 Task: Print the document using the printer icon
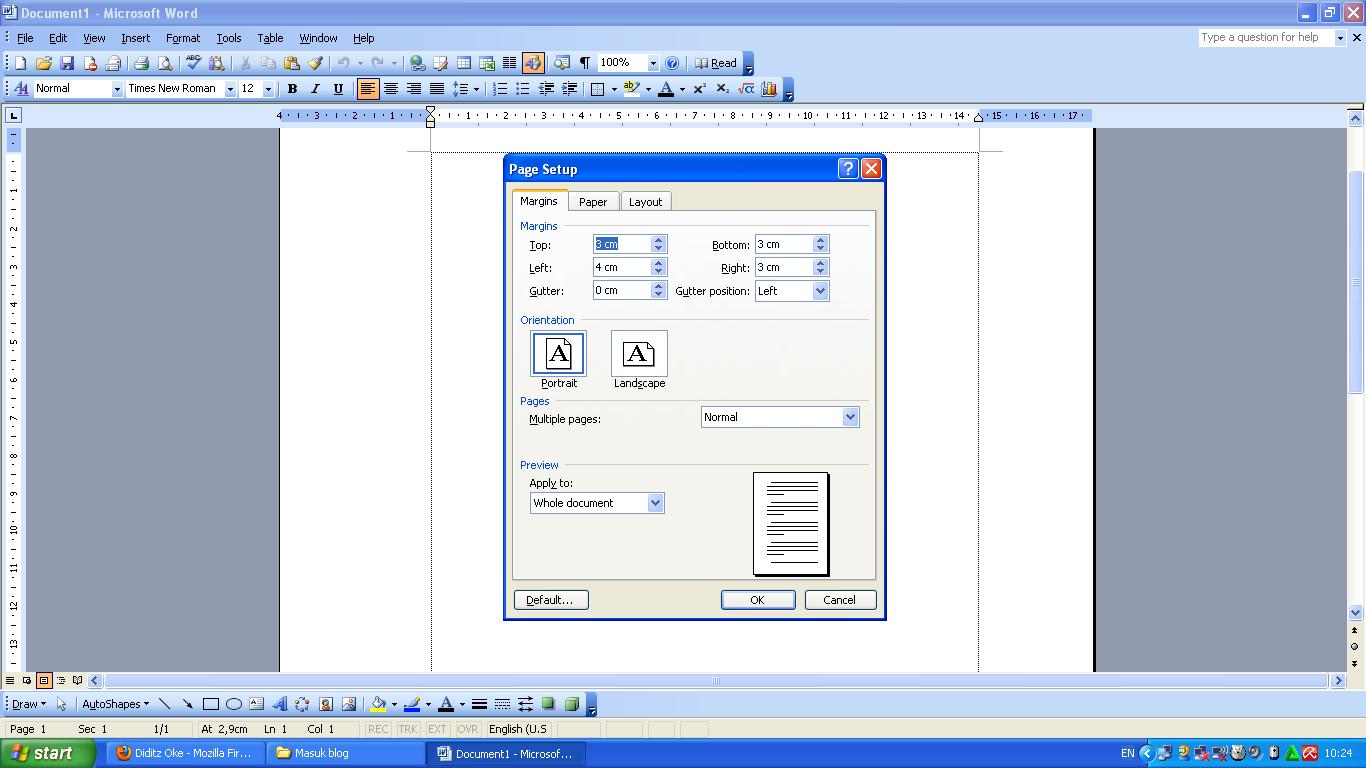pyautogui.click(x=141, y=63)
